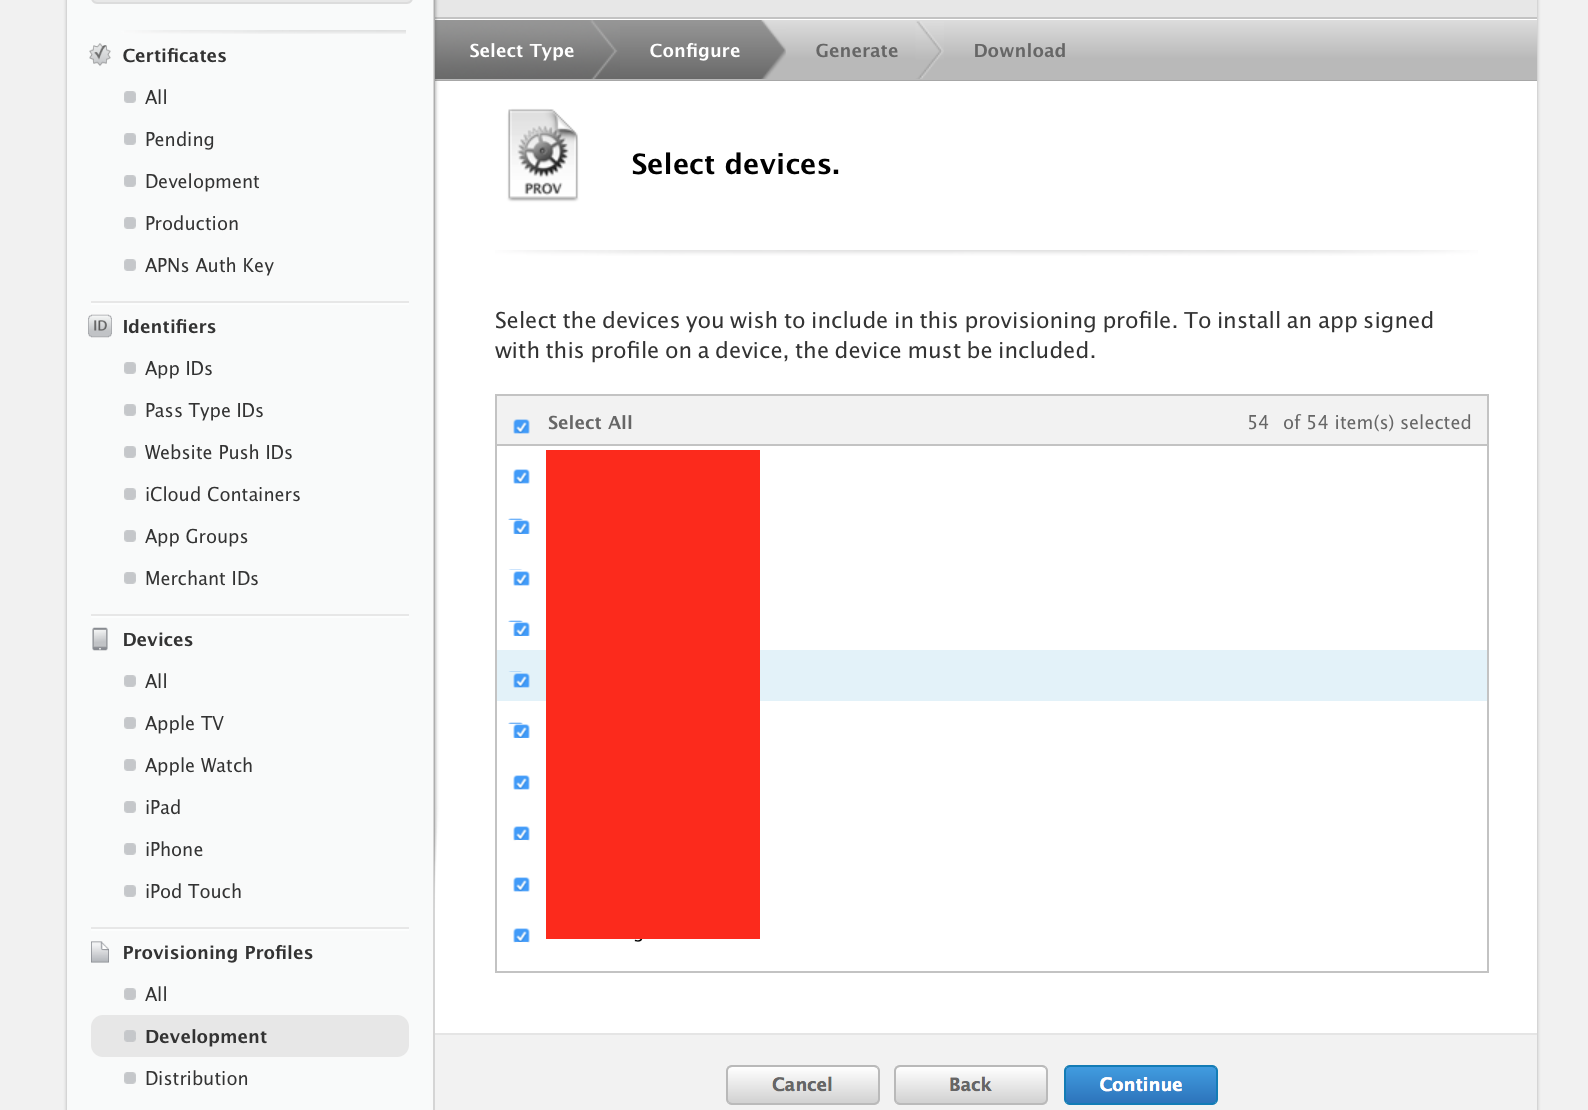Viewport: 1588px width, 1110px height.
Task: Uncheck the highlighted row's device checkbox
Action: pos(521,681)
